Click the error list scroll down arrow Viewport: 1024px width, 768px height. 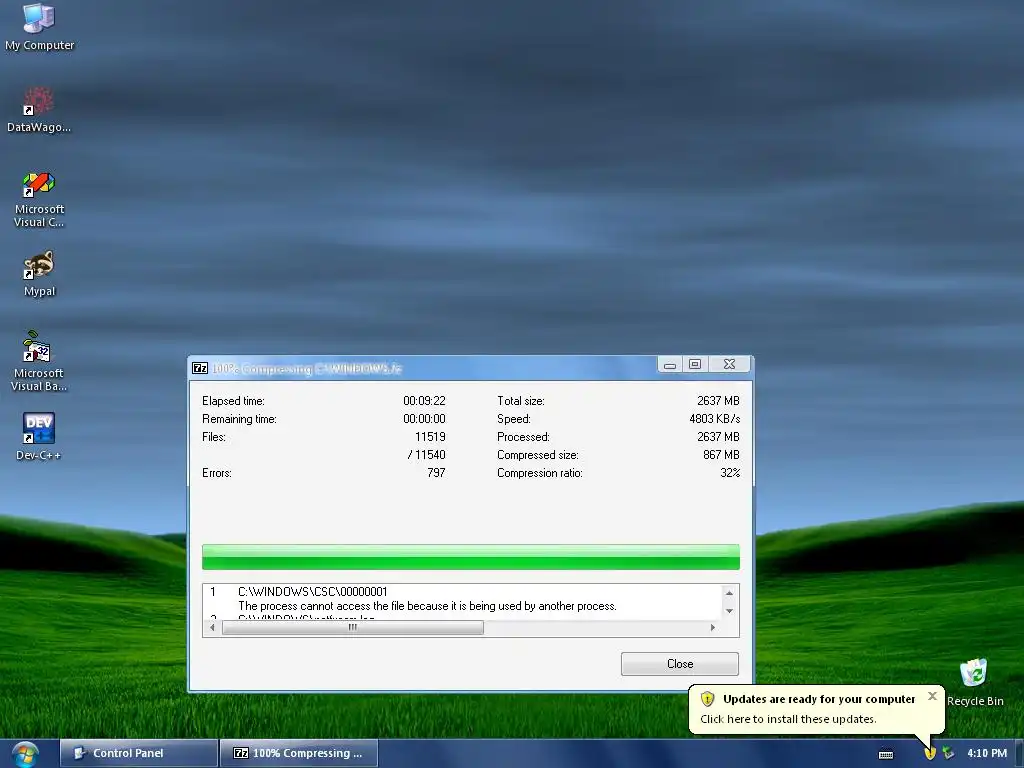click(x=729, y=611)
